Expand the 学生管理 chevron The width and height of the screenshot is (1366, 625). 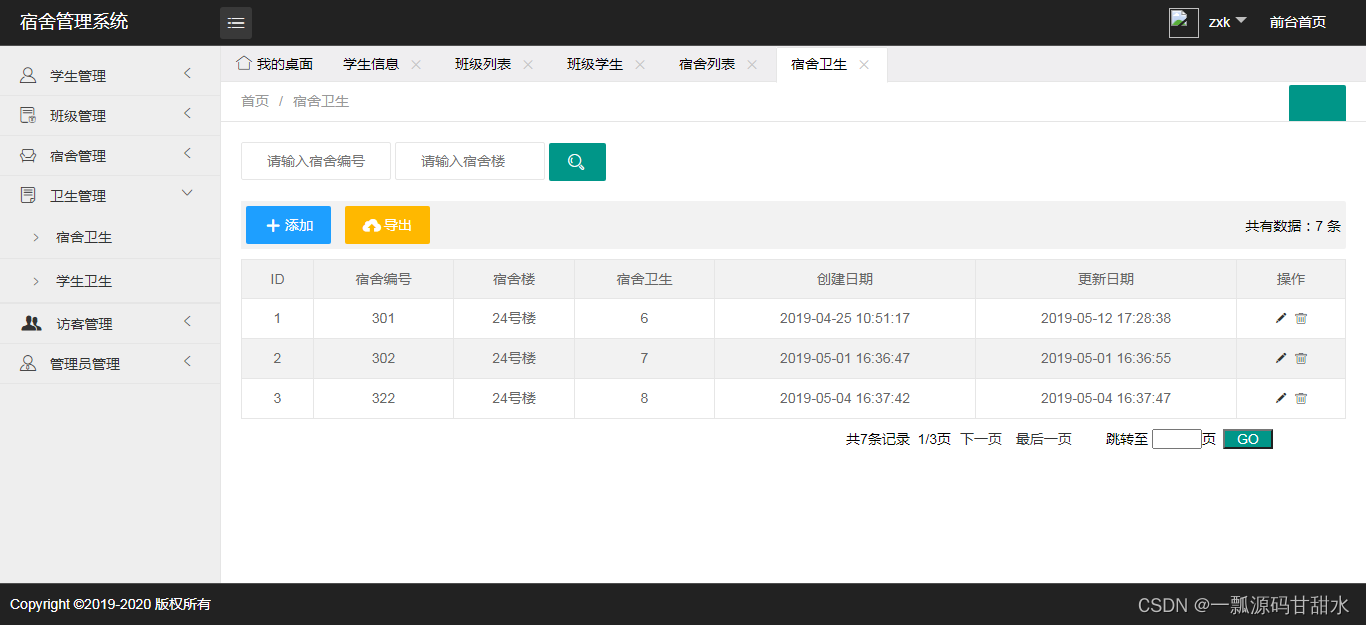[x=187, y=73]
